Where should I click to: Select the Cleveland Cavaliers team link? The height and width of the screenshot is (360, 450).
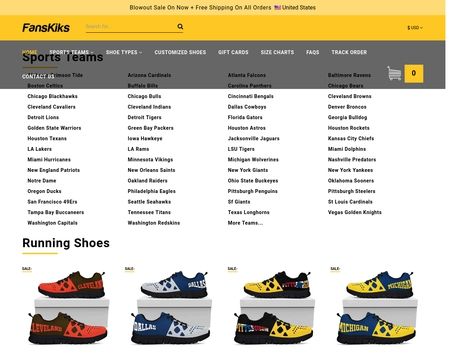[x=51, y=107]
